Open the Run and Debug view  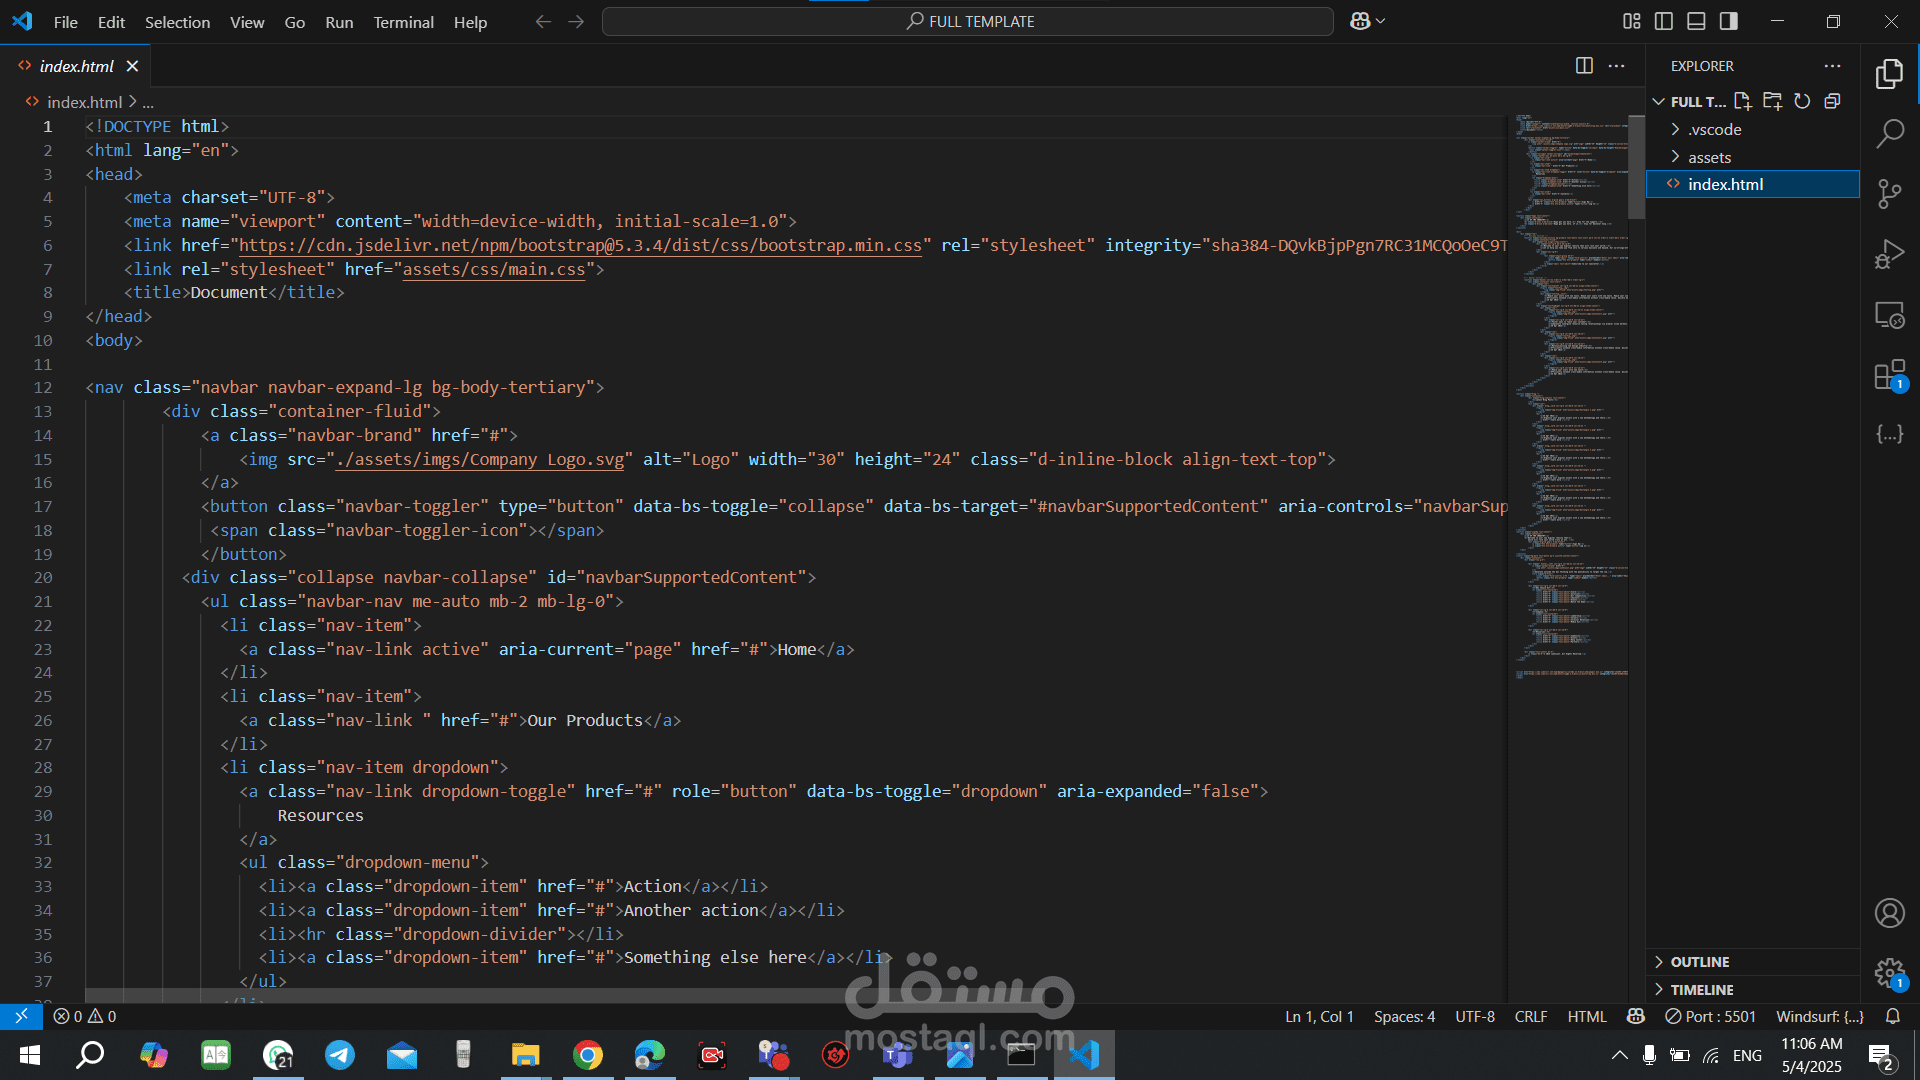(x=1889, y=255)
